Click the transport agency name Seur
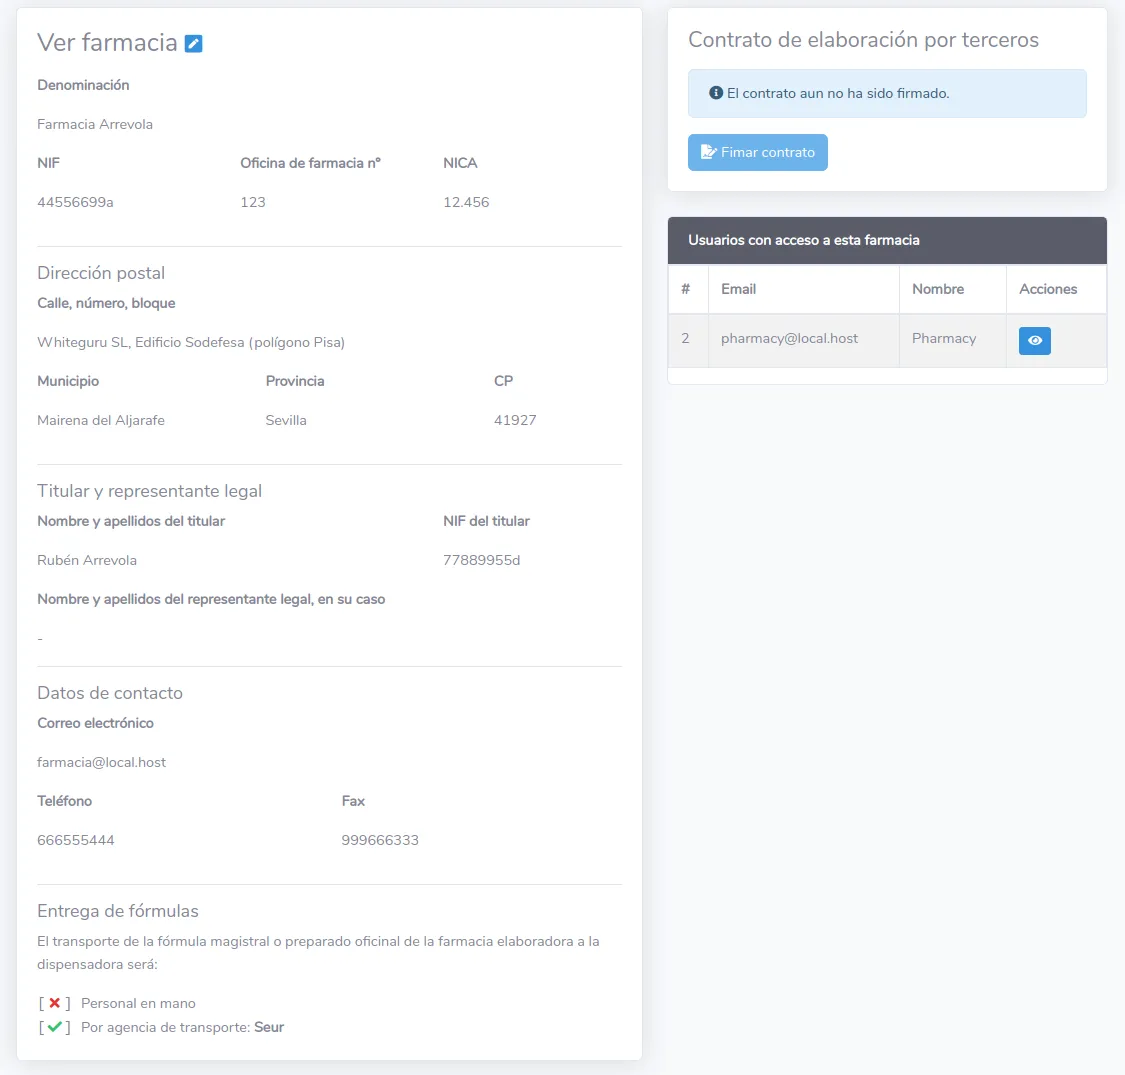Screen dimensions: 1125x1075 (x=269, y=1027)
